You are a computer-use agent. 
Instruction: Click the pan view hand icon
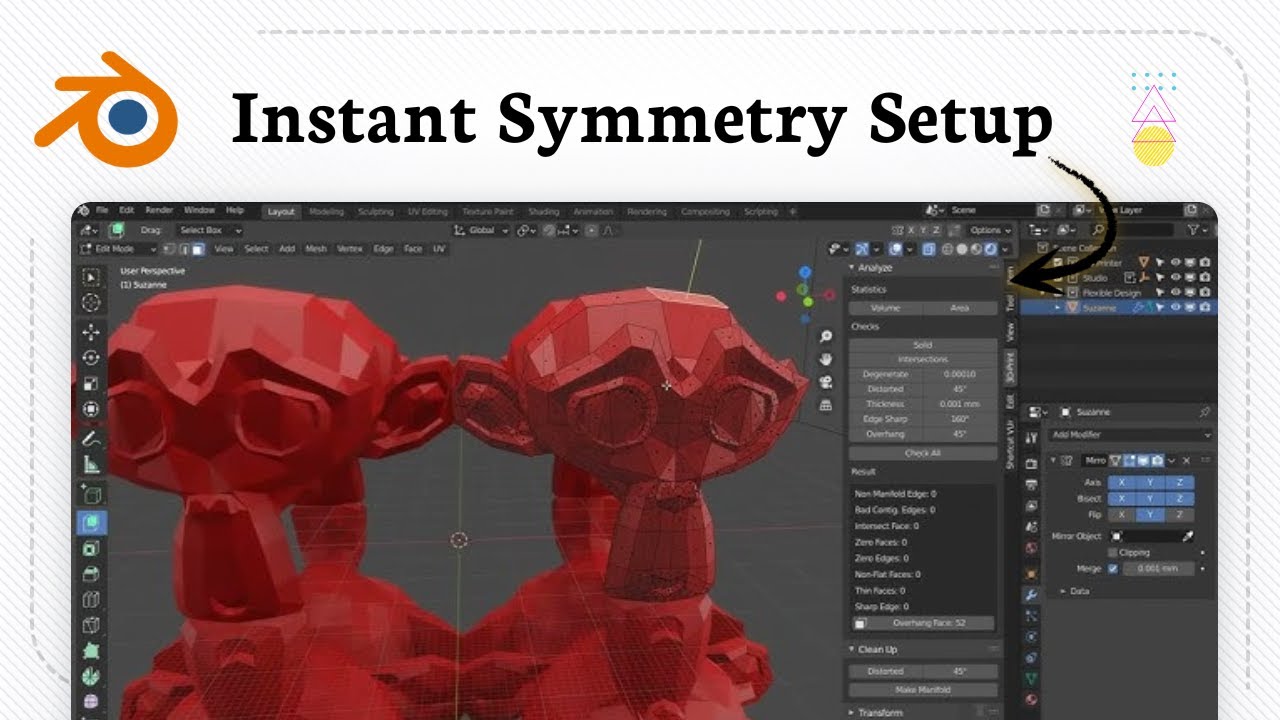[826, 360]
